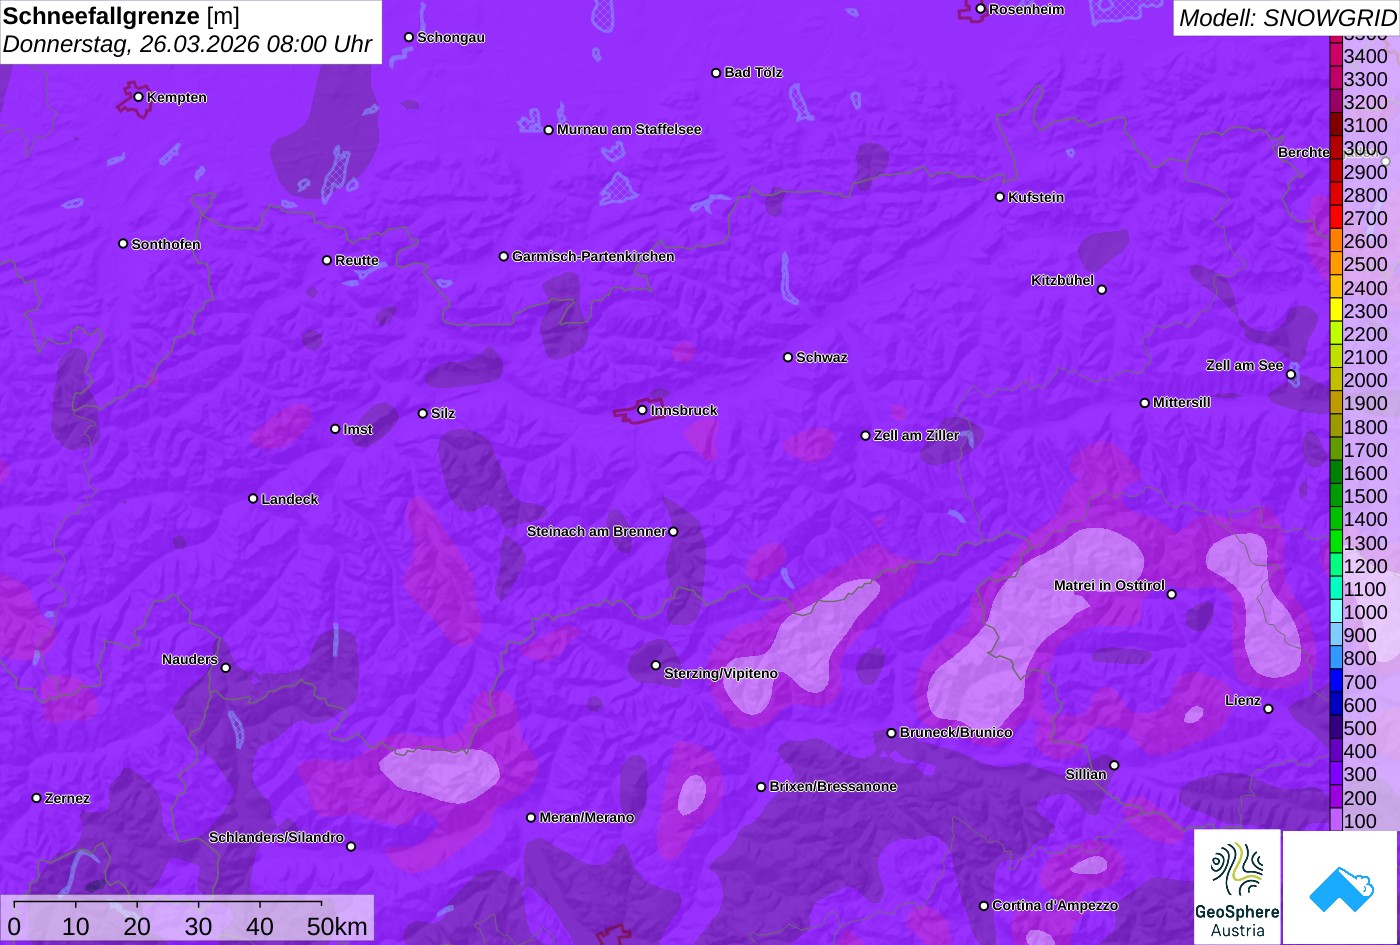1400x945 pixels.
Task: Click the Bruneck/Brunico label
Action: (x=956, y=732)
